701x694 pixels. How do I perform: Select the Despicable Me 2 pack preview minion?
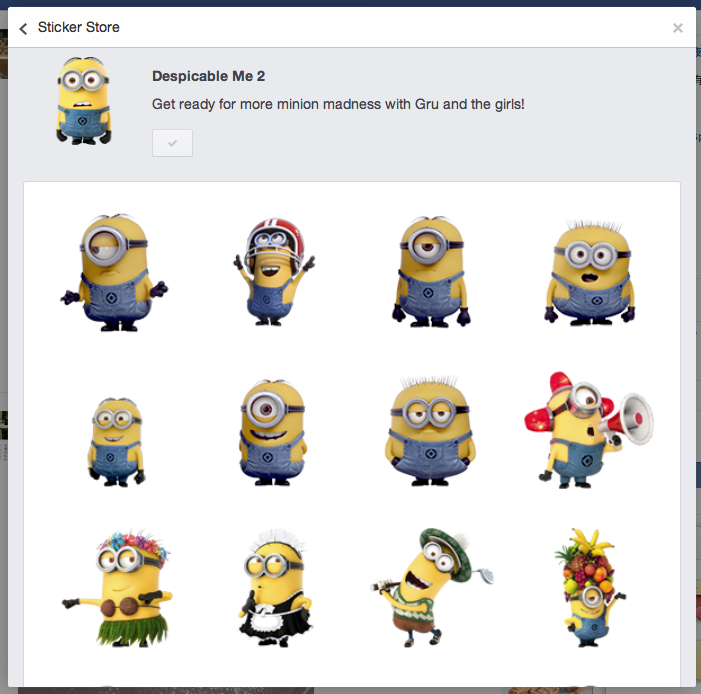point(84,100)
